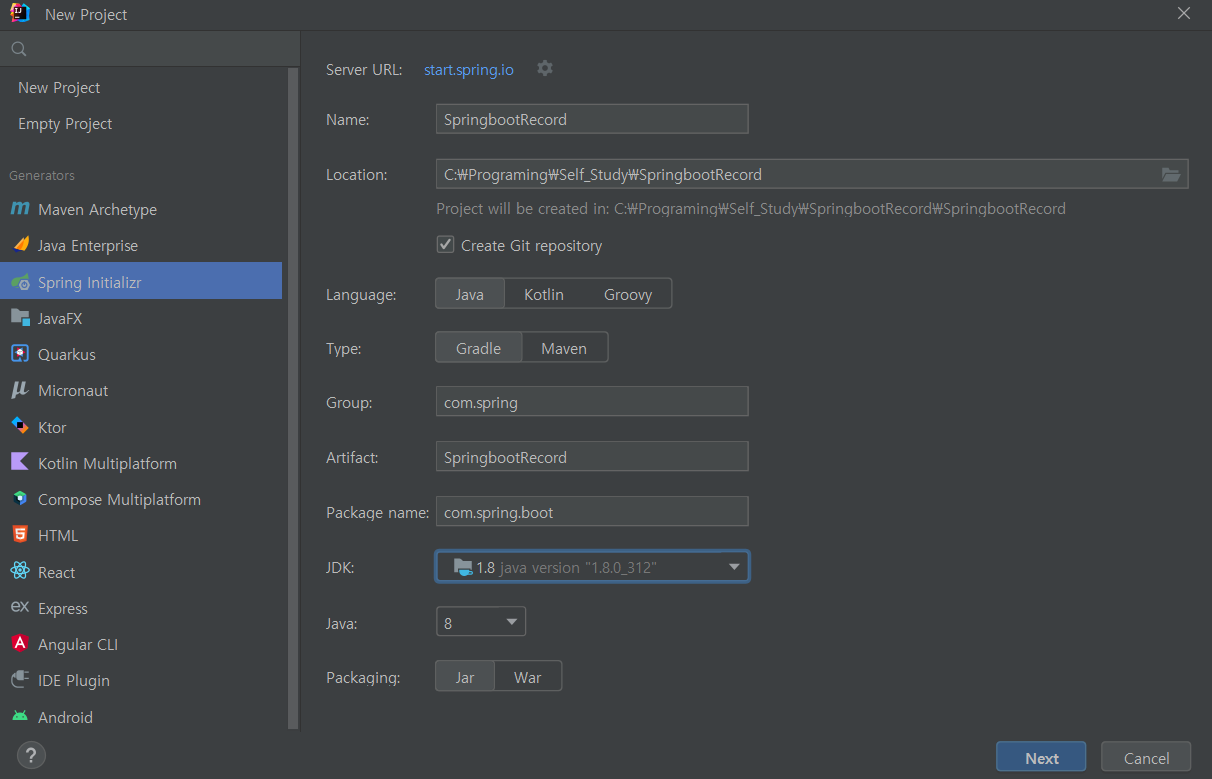Click the HTML5 shield icon
Screen dimensions: 1212x779
[x=20, y=535]
